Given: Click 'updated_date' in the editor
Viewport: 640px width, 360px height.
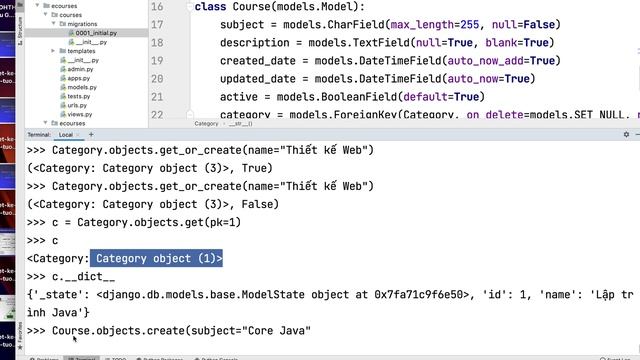Looking at the screenshot, I should point(258,79).
